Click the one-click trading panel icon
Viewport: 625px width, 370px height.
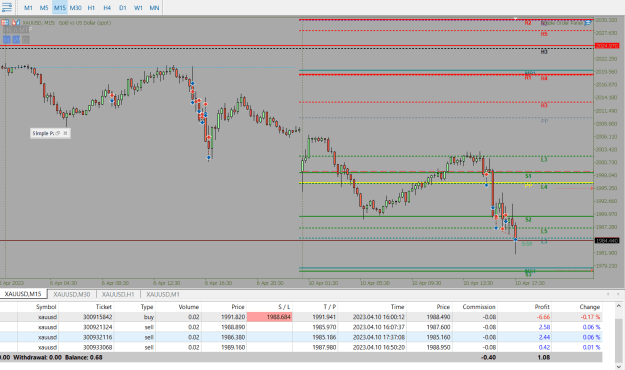tap(5, 23)
